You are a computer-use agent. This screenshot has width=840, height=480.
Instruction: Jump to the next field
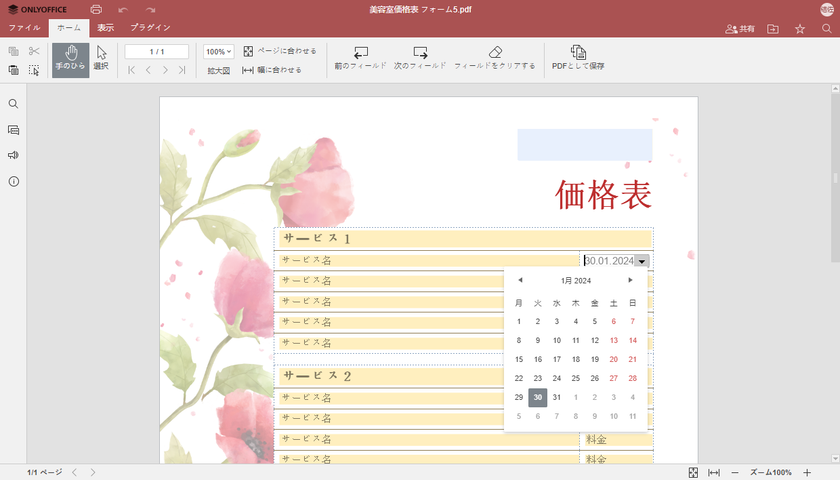[420, 52]
